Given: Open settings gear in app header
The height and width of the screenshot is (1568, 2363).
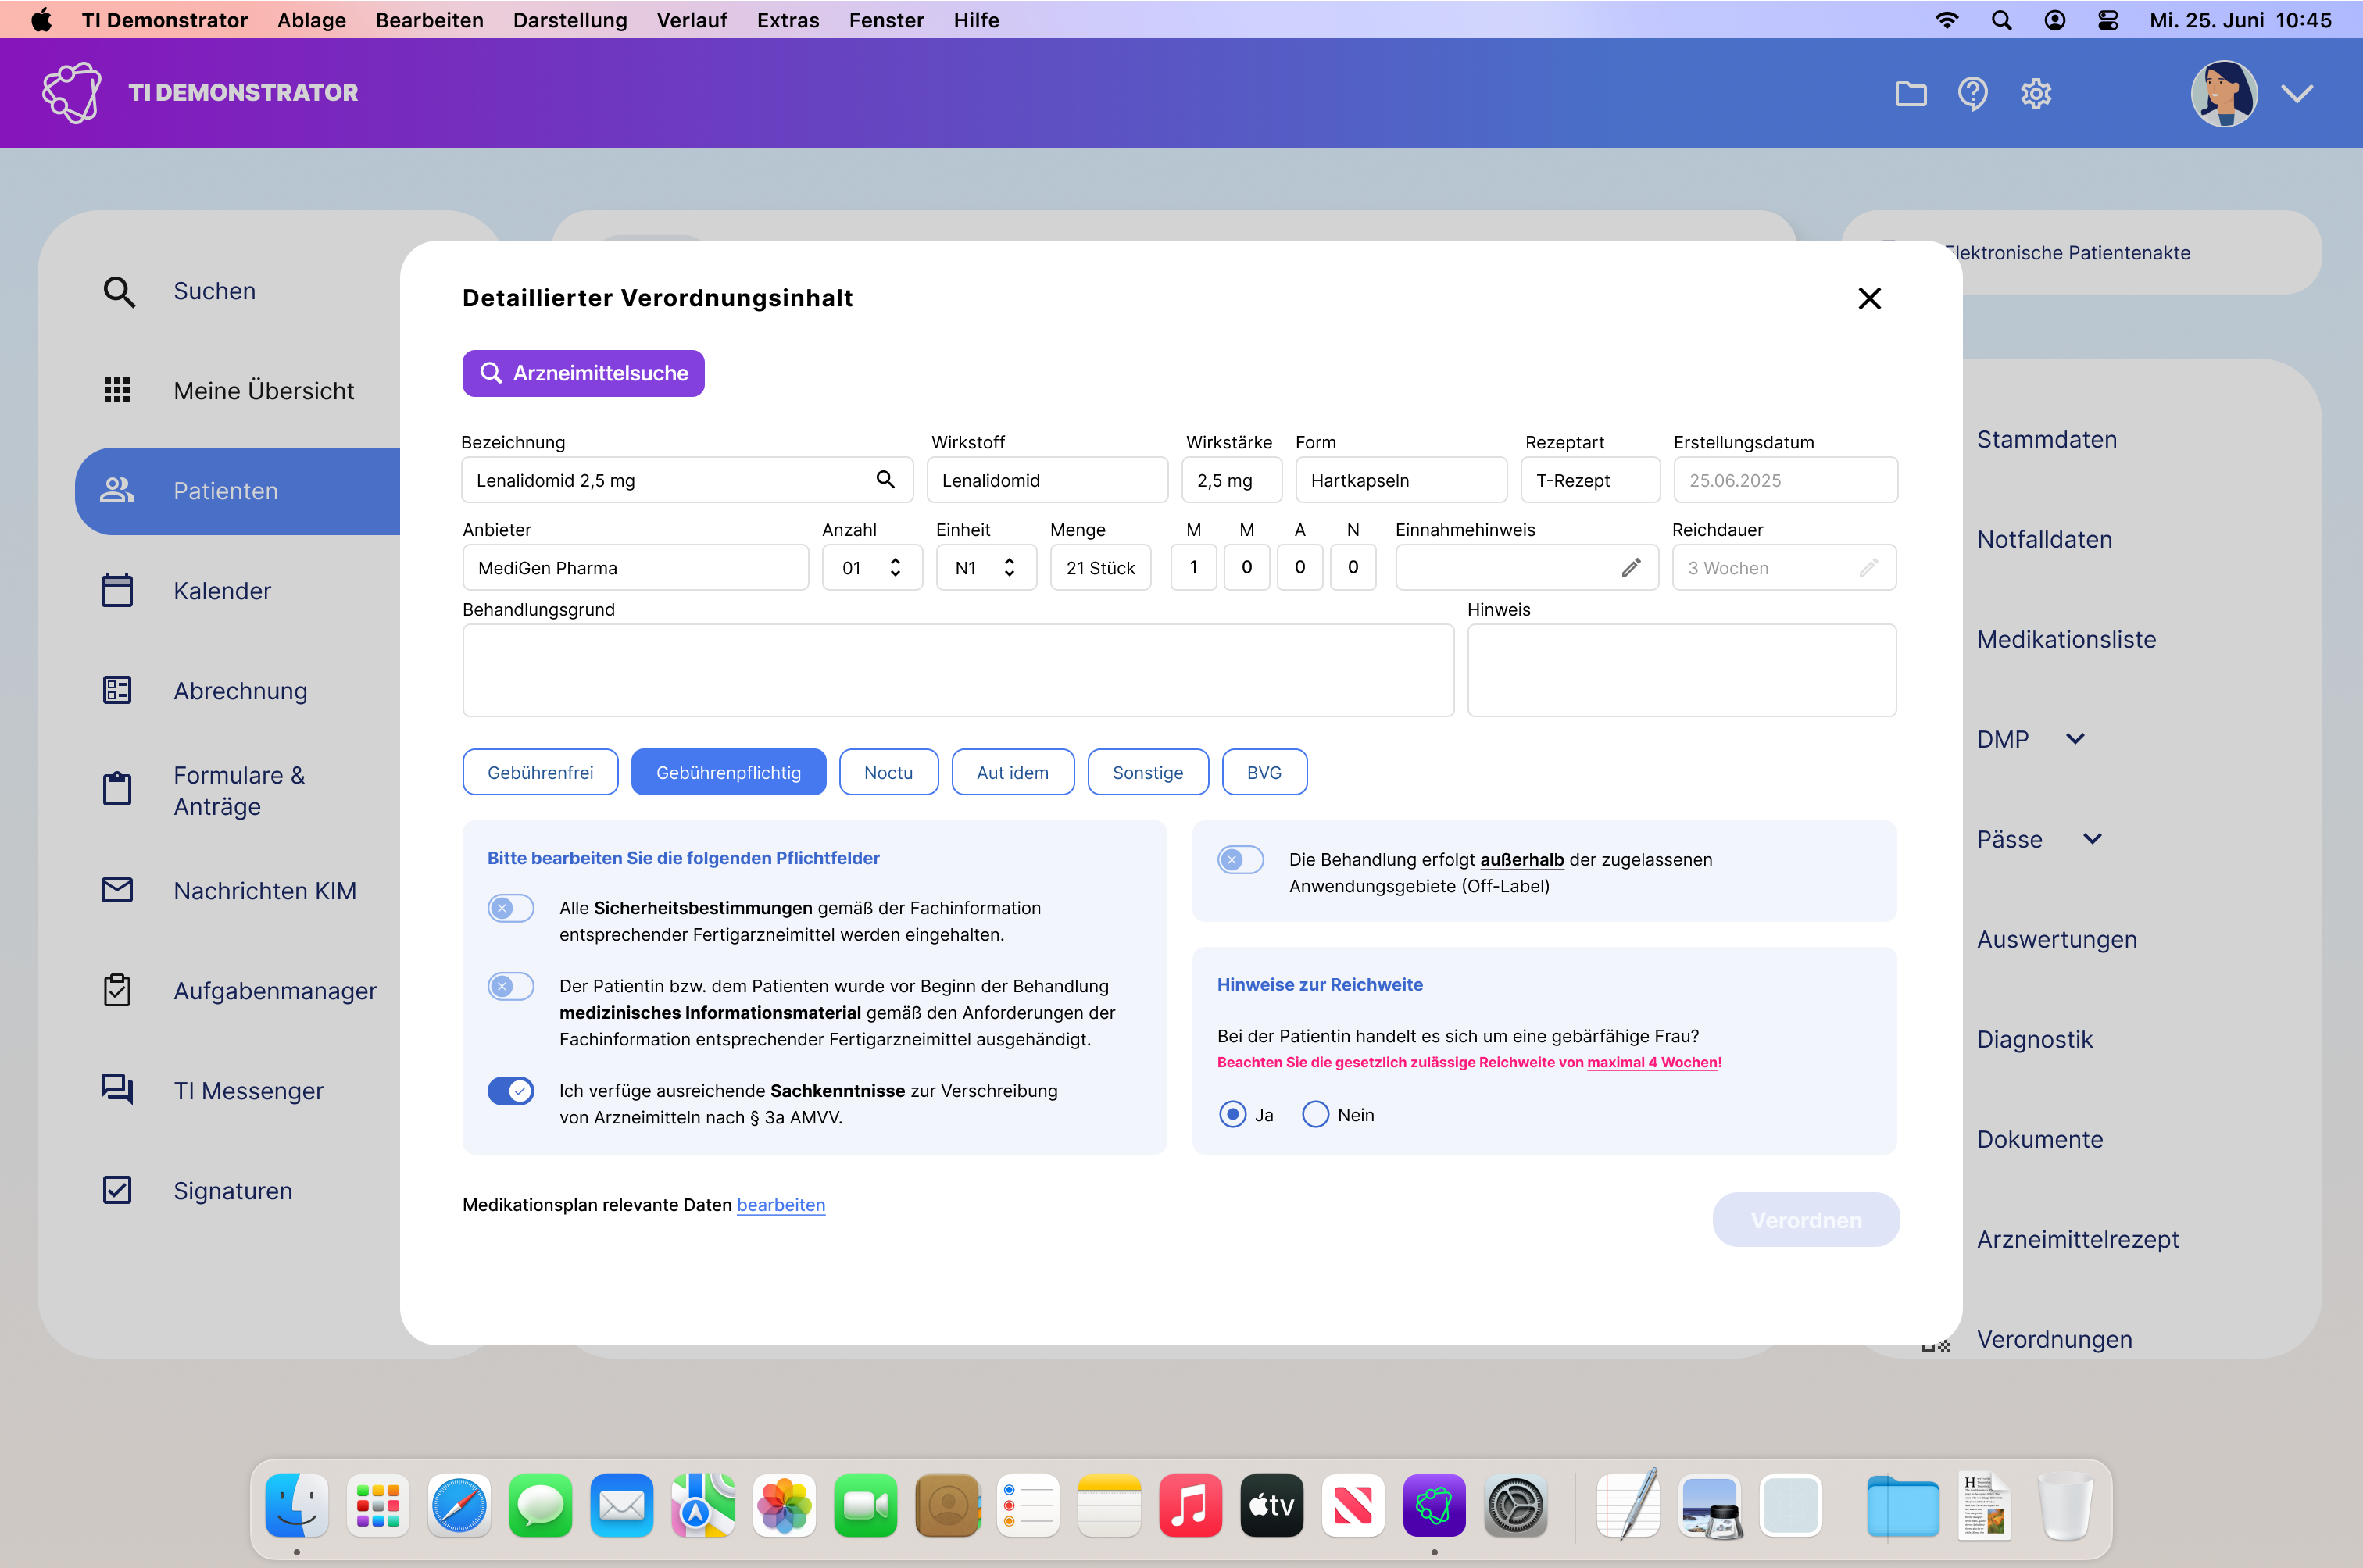Looking at the screenshot, I should click(x=2036, y=93).
